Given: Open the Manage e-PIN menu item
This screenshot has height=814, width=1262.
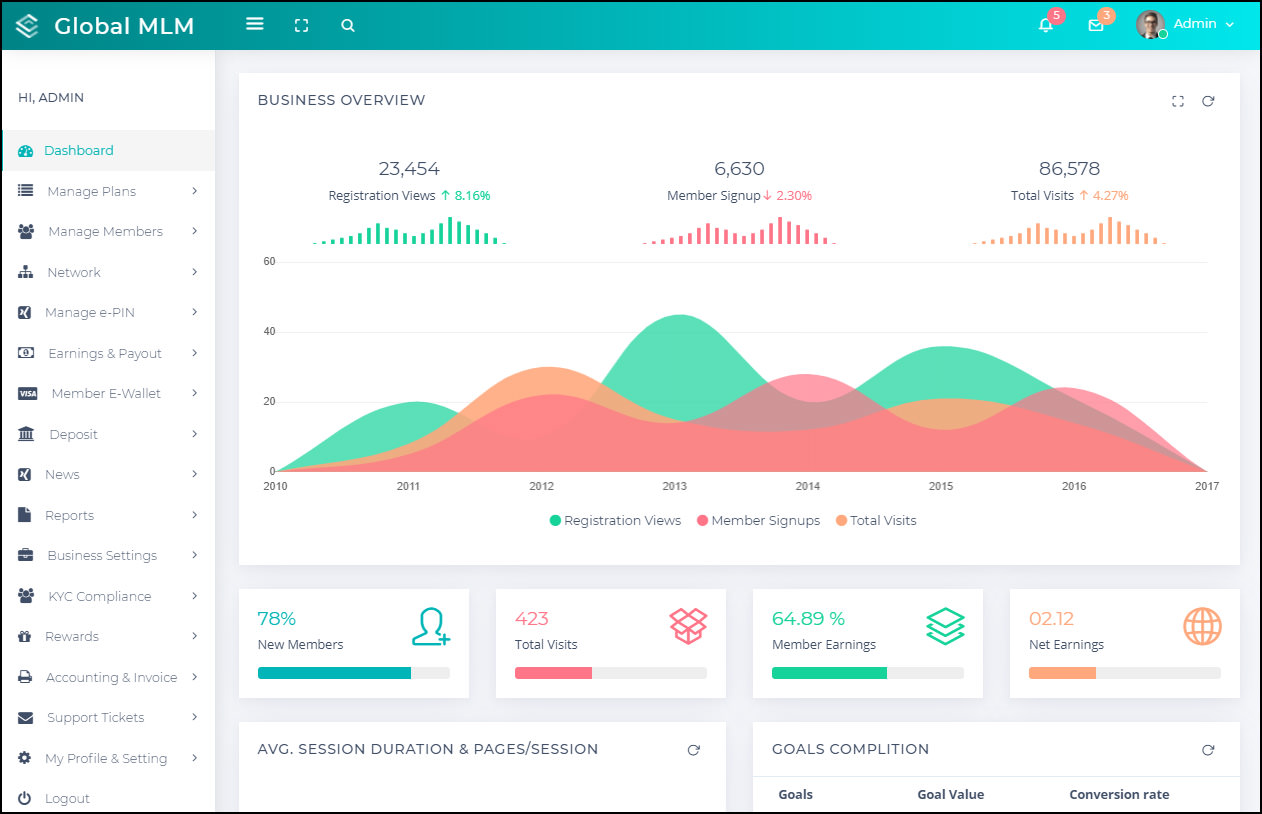Looking at the screenshot, I should [x=108, y=313].
